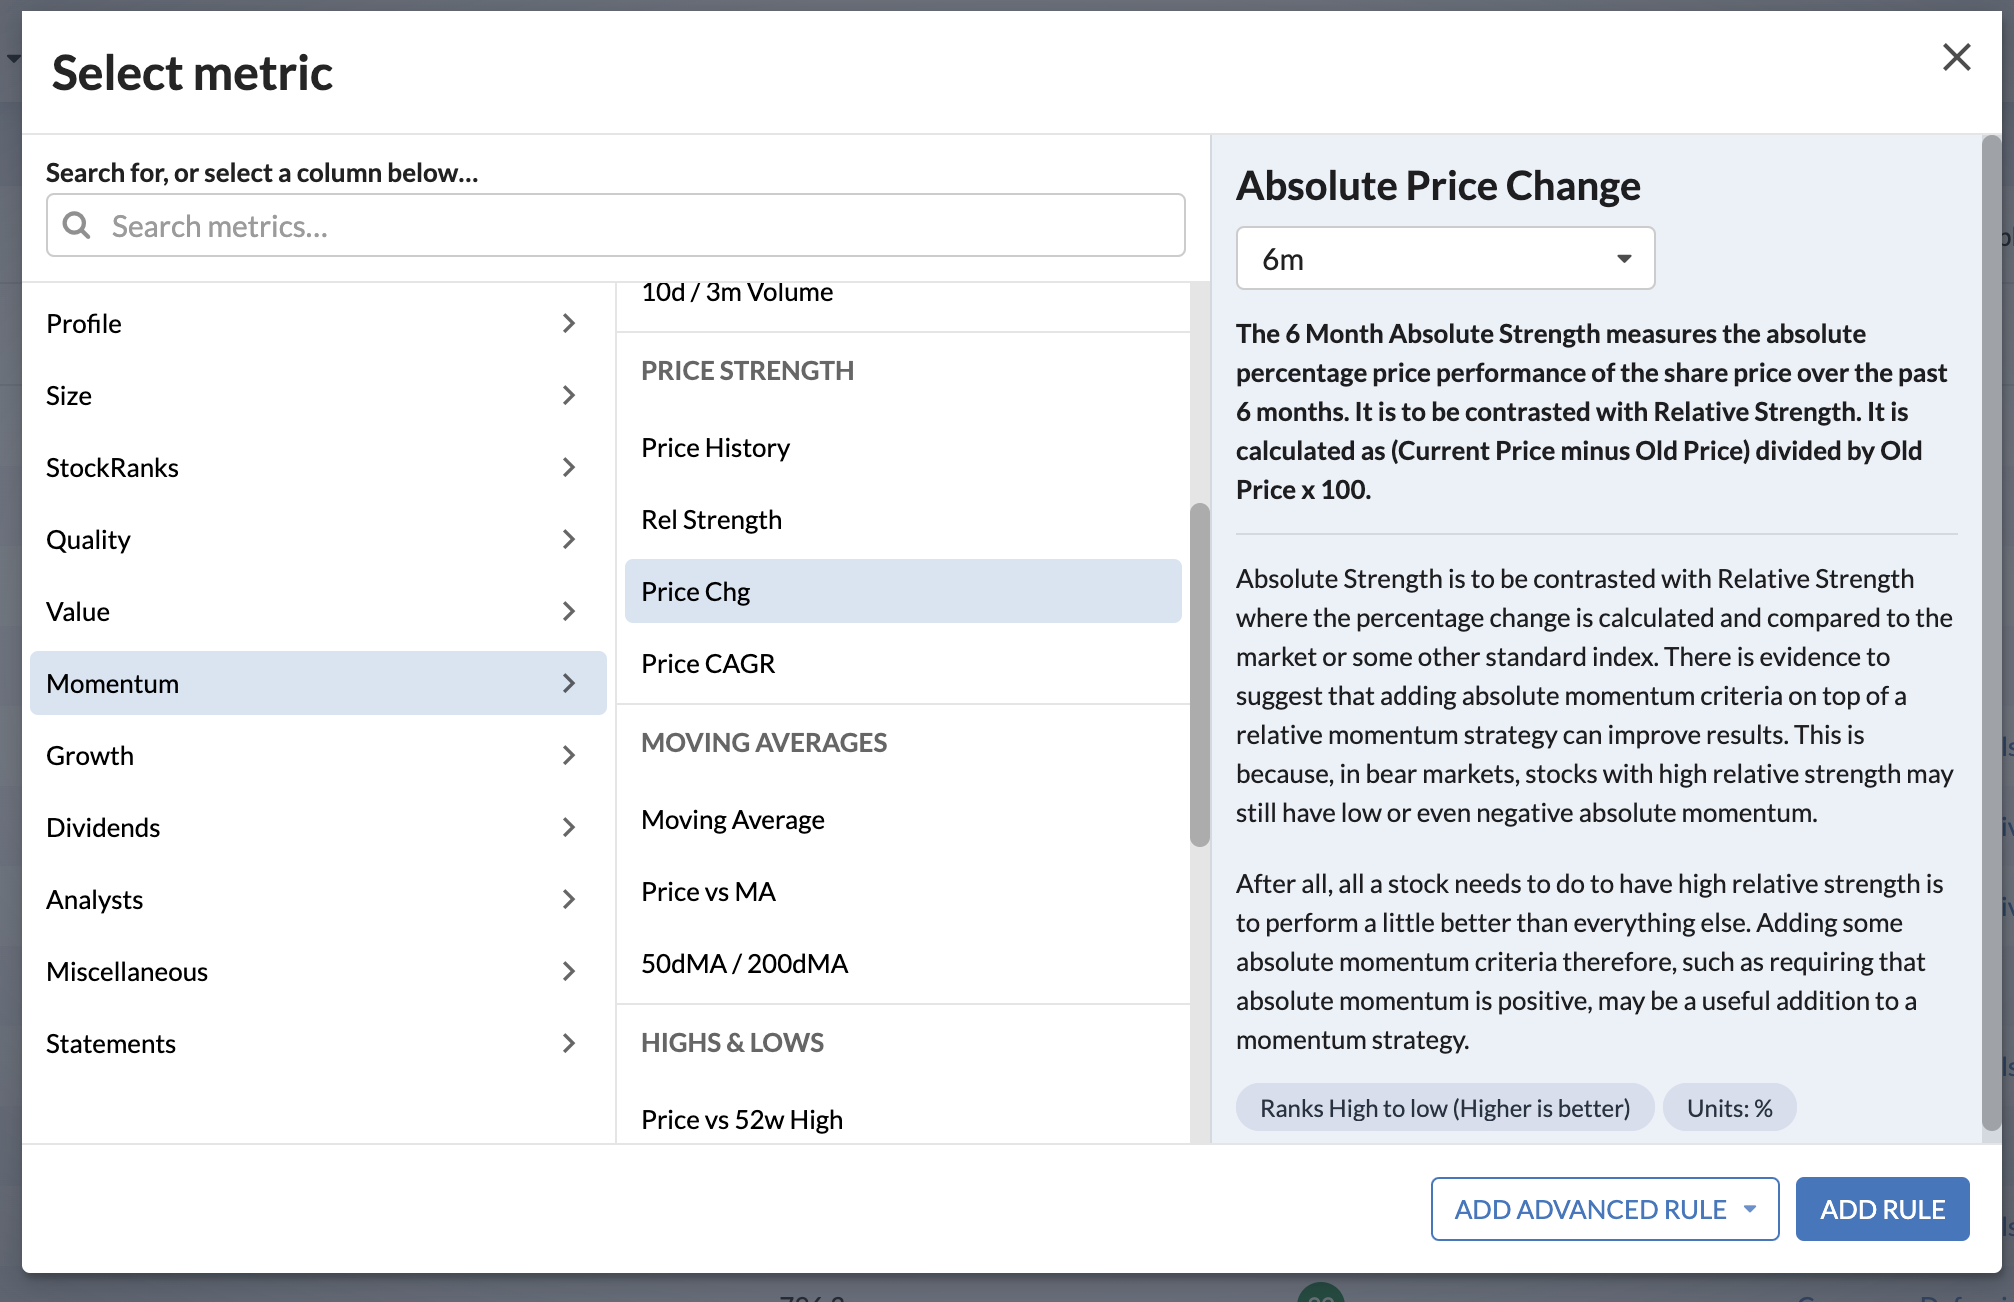The width and height of the screenshot is (2014, 1302).
Task: Click the metrics list scrollbar
Action: [1199, 675]
